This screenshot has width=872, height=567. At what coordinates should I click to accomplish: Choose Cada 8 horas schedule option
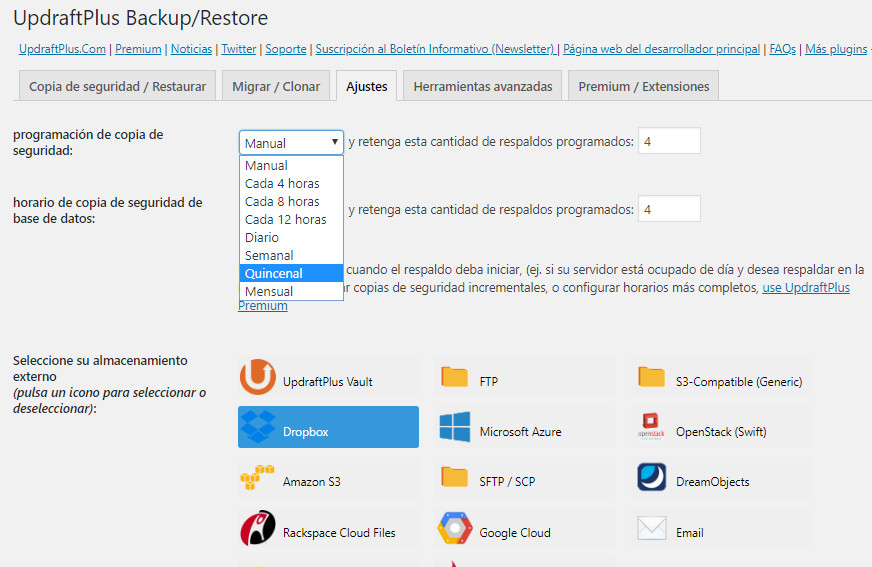(x=291, y=201)
